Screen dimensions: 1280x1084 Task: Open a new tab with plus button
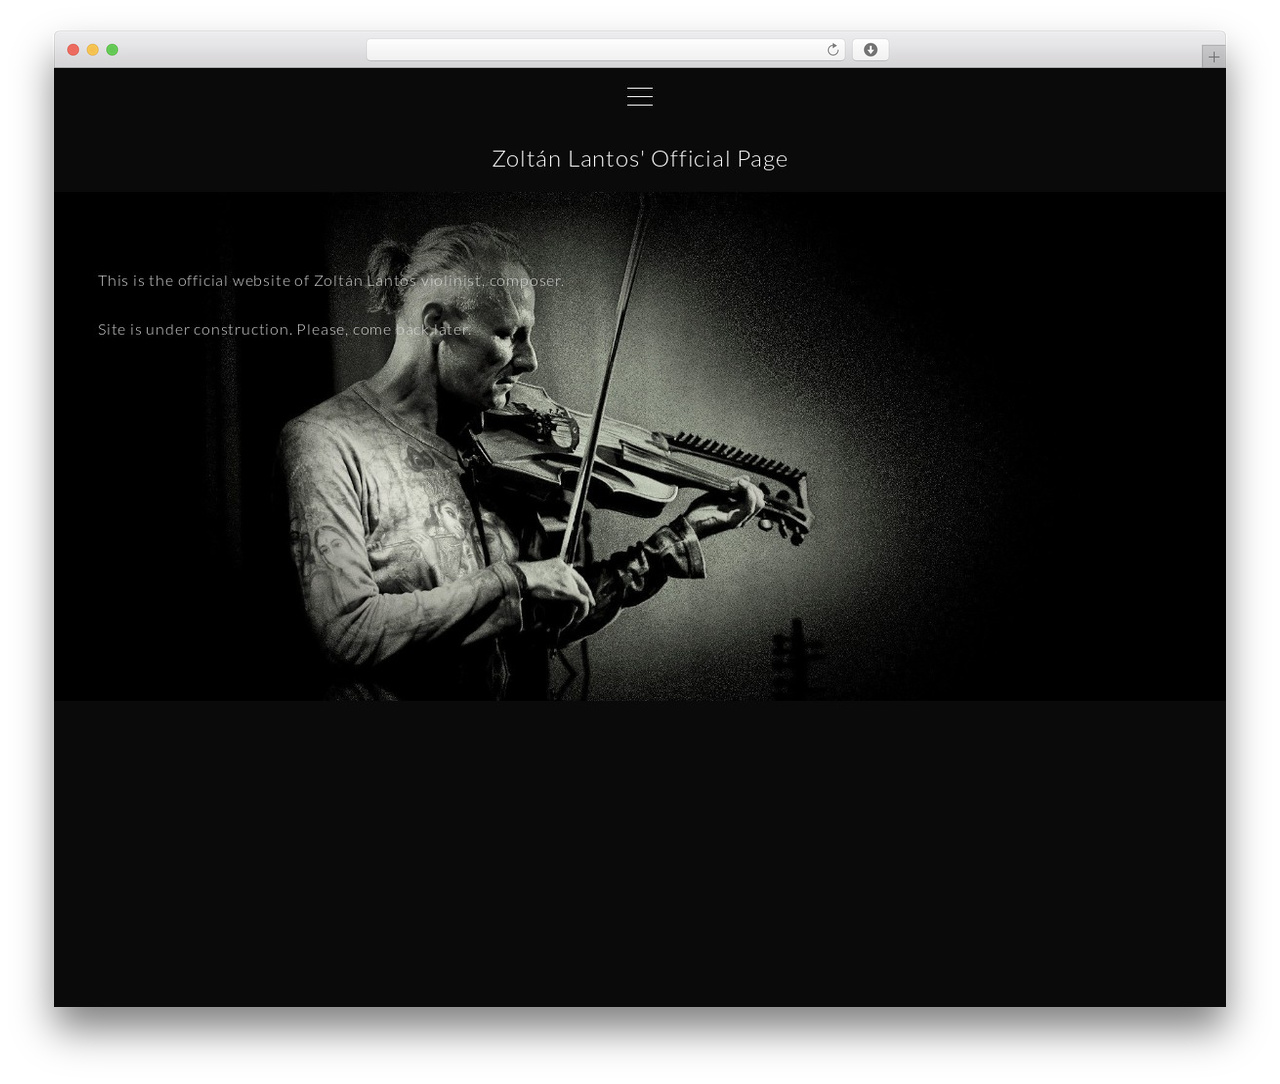[1213, 57]
